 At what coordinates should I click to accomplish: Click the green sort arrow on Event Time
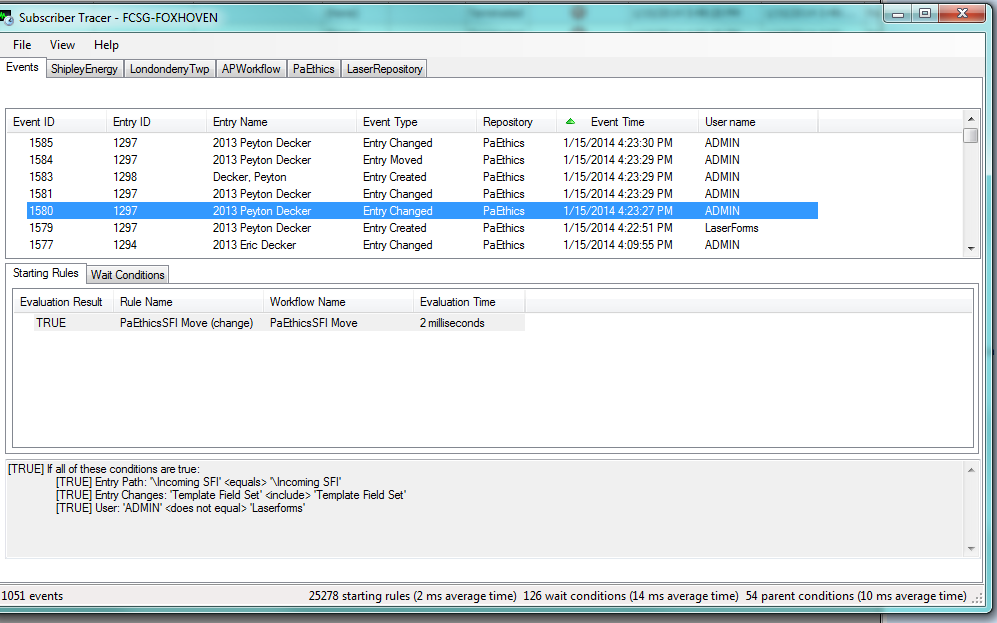tap(570, 121)
